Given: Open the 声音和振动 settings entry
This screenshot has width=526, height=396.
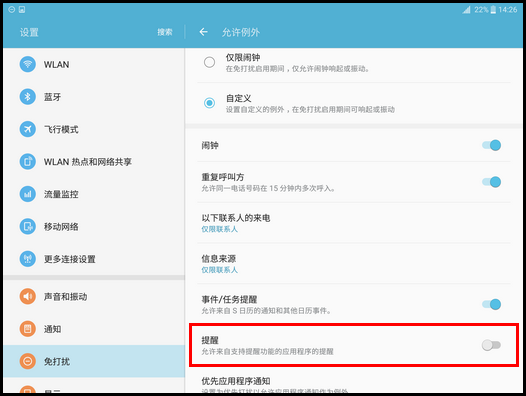Looking at the screenshot, I should pyautogui.click(x=94, y=296).
